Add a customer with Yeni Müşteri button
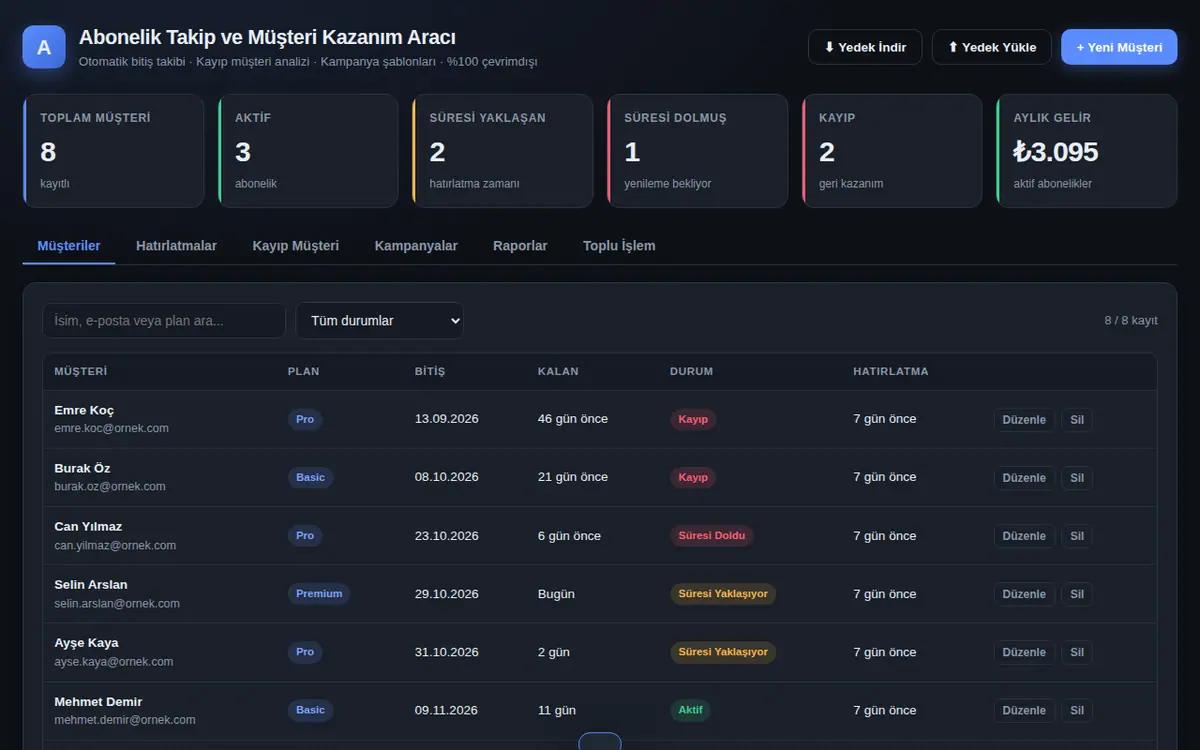The image size is (1200, 750). tap(1119, 47)
